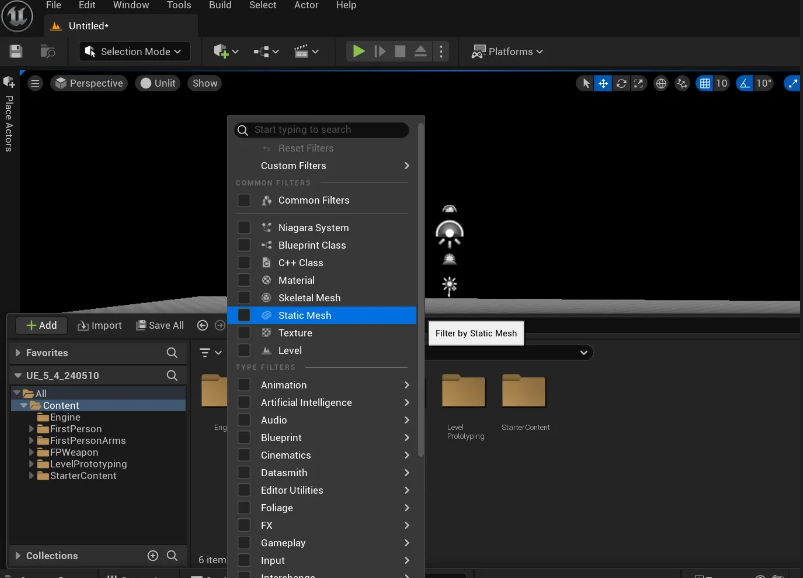This screenshot has width=803, height=578.
Task: Open the Window menu
Action: coord(131,5)
